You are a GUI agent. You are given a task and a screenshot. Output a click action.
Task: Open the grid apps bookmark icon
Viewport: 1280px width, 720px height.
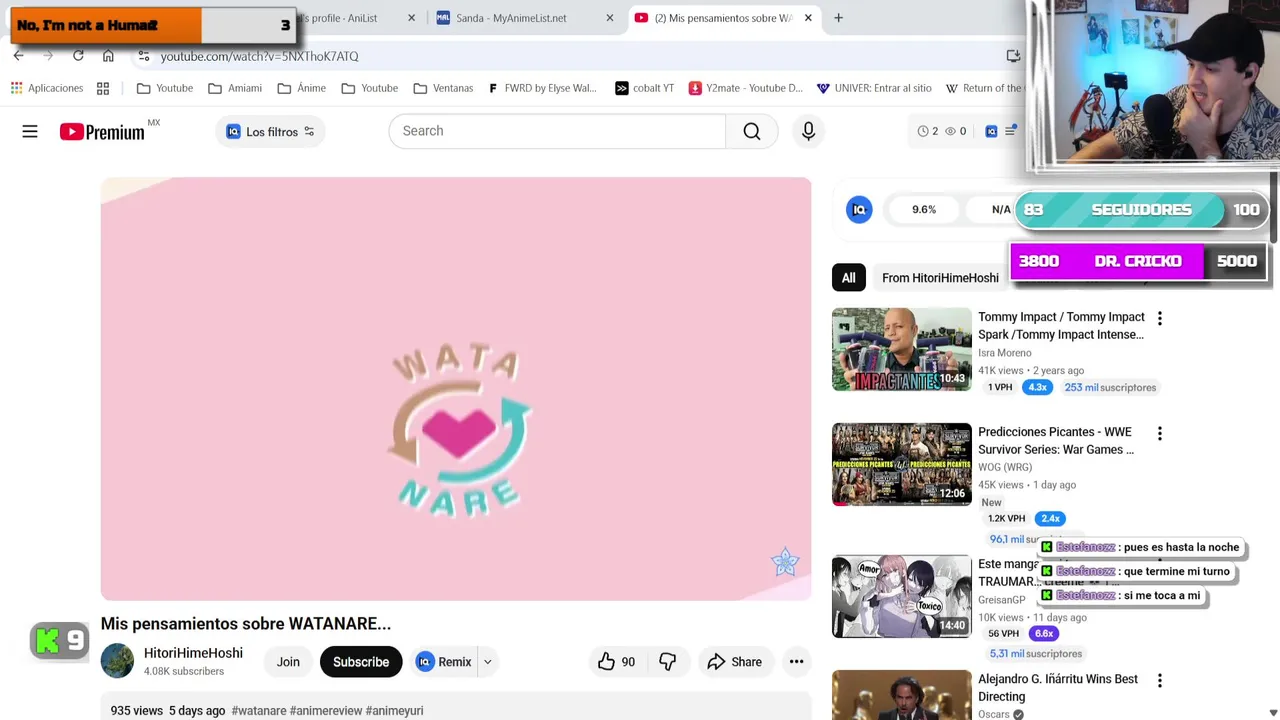(x=103, y=88)
